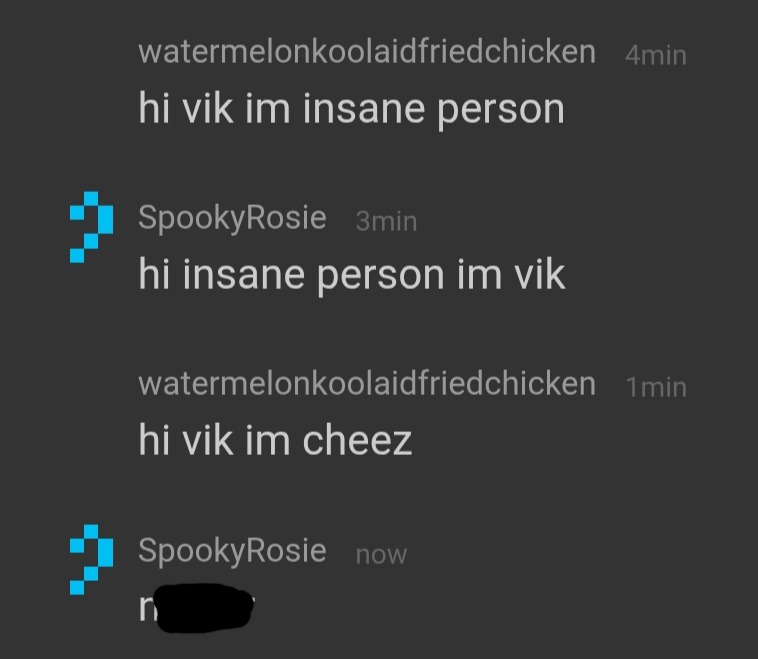Select the 1min timestamp
This screenshot has height=659, width=758.
[x=656, y=387]
